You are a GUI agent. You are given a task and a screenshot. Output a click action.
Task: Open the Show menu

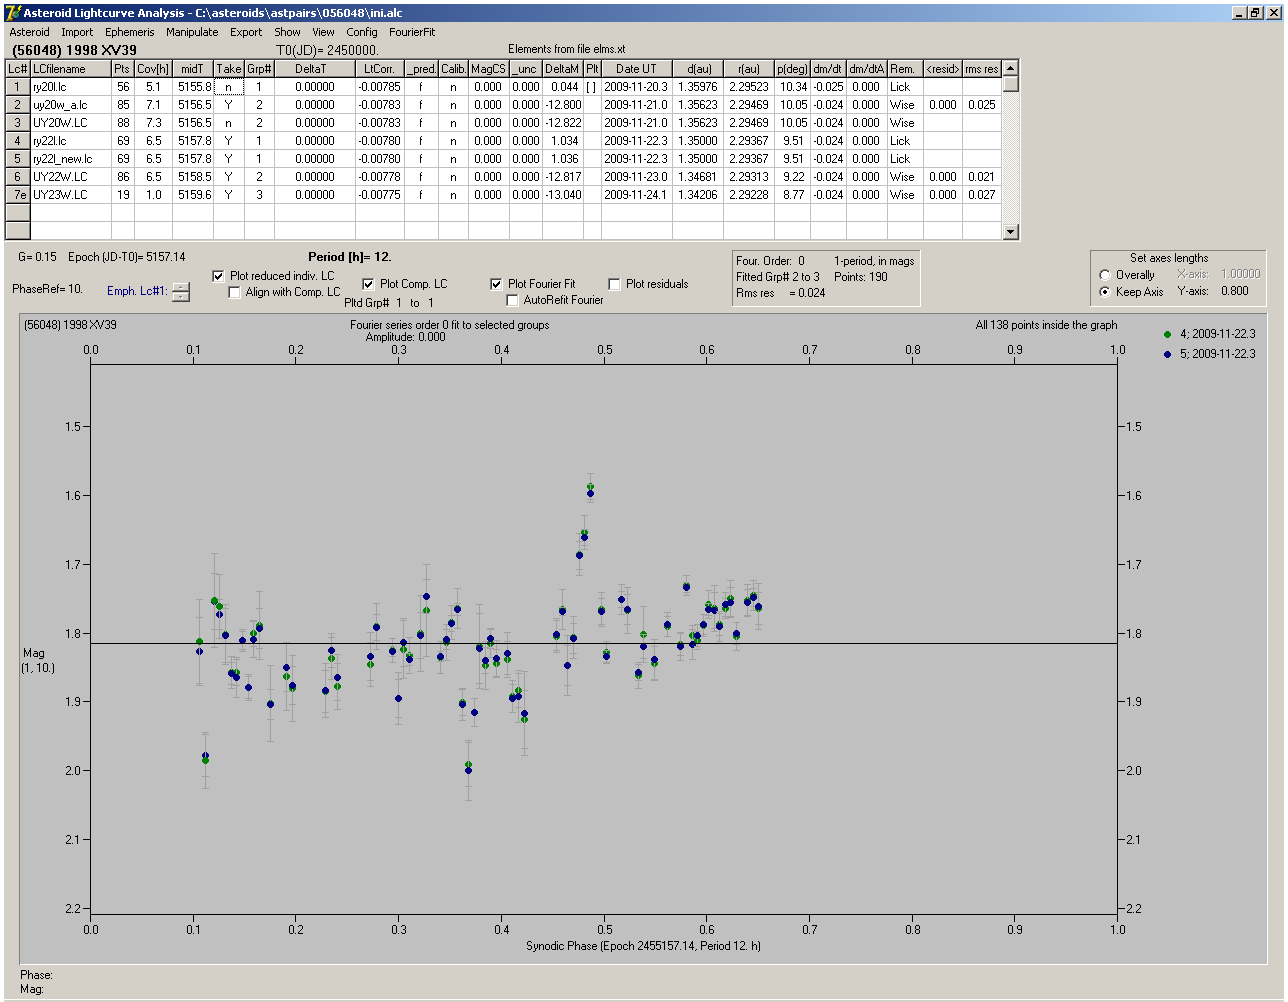tap(287, 32)
